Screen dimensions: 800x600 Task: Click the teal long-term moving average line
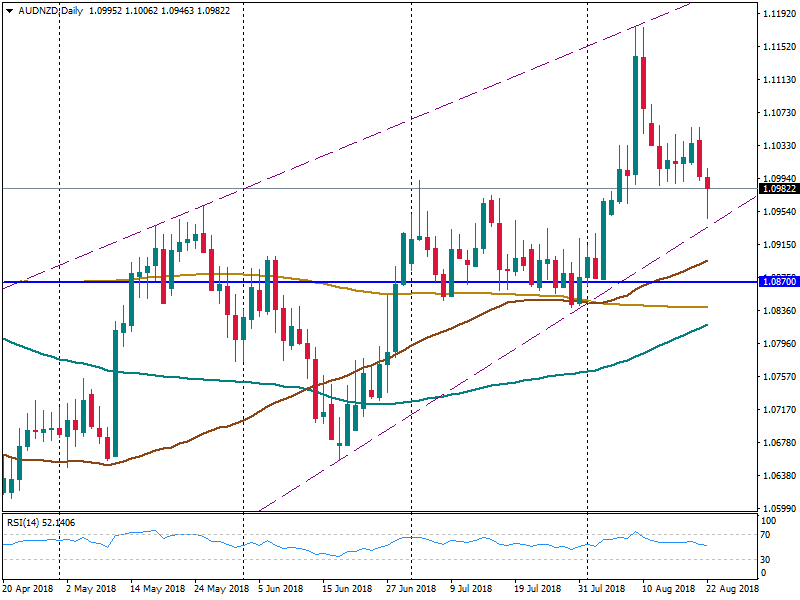click(200, 379)
